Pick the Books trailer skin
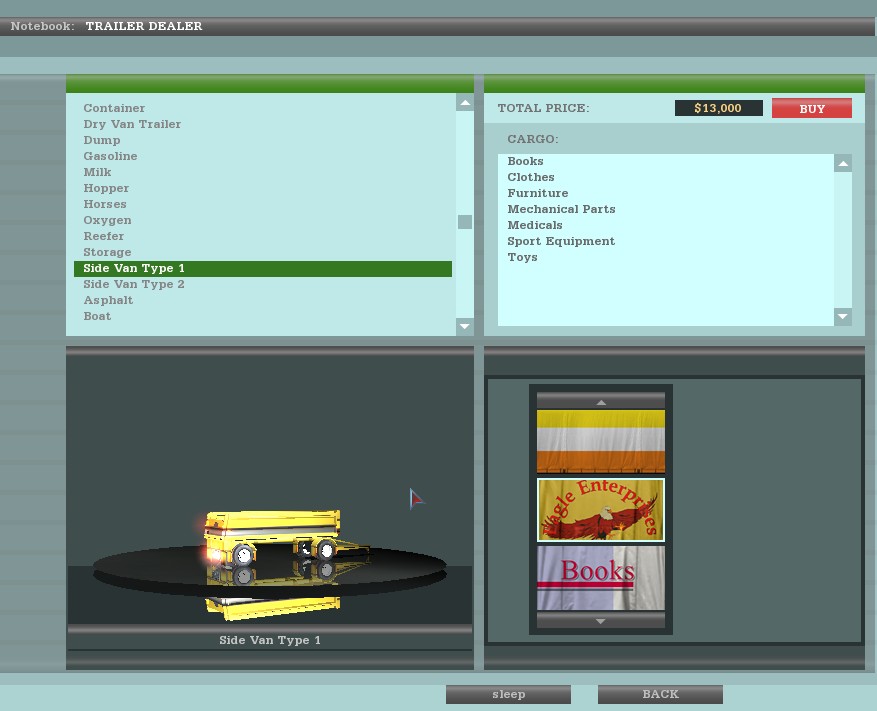 click(x=600, y=578)
